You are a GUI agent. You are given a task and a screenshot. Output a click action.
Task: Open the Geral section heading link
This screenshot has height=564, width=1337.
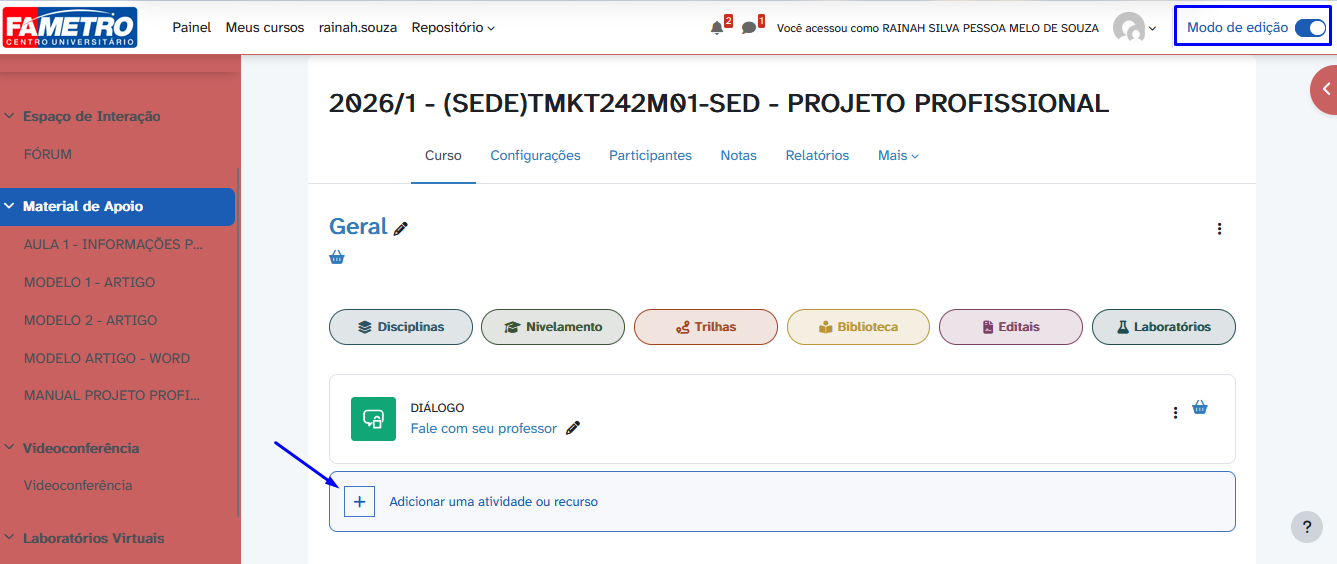(358, 227)
